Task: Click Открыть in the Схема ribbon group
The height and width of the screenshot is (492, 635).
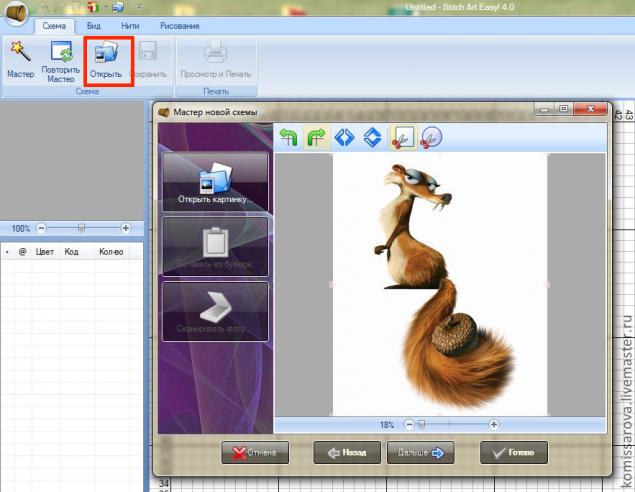Action: 107,61
